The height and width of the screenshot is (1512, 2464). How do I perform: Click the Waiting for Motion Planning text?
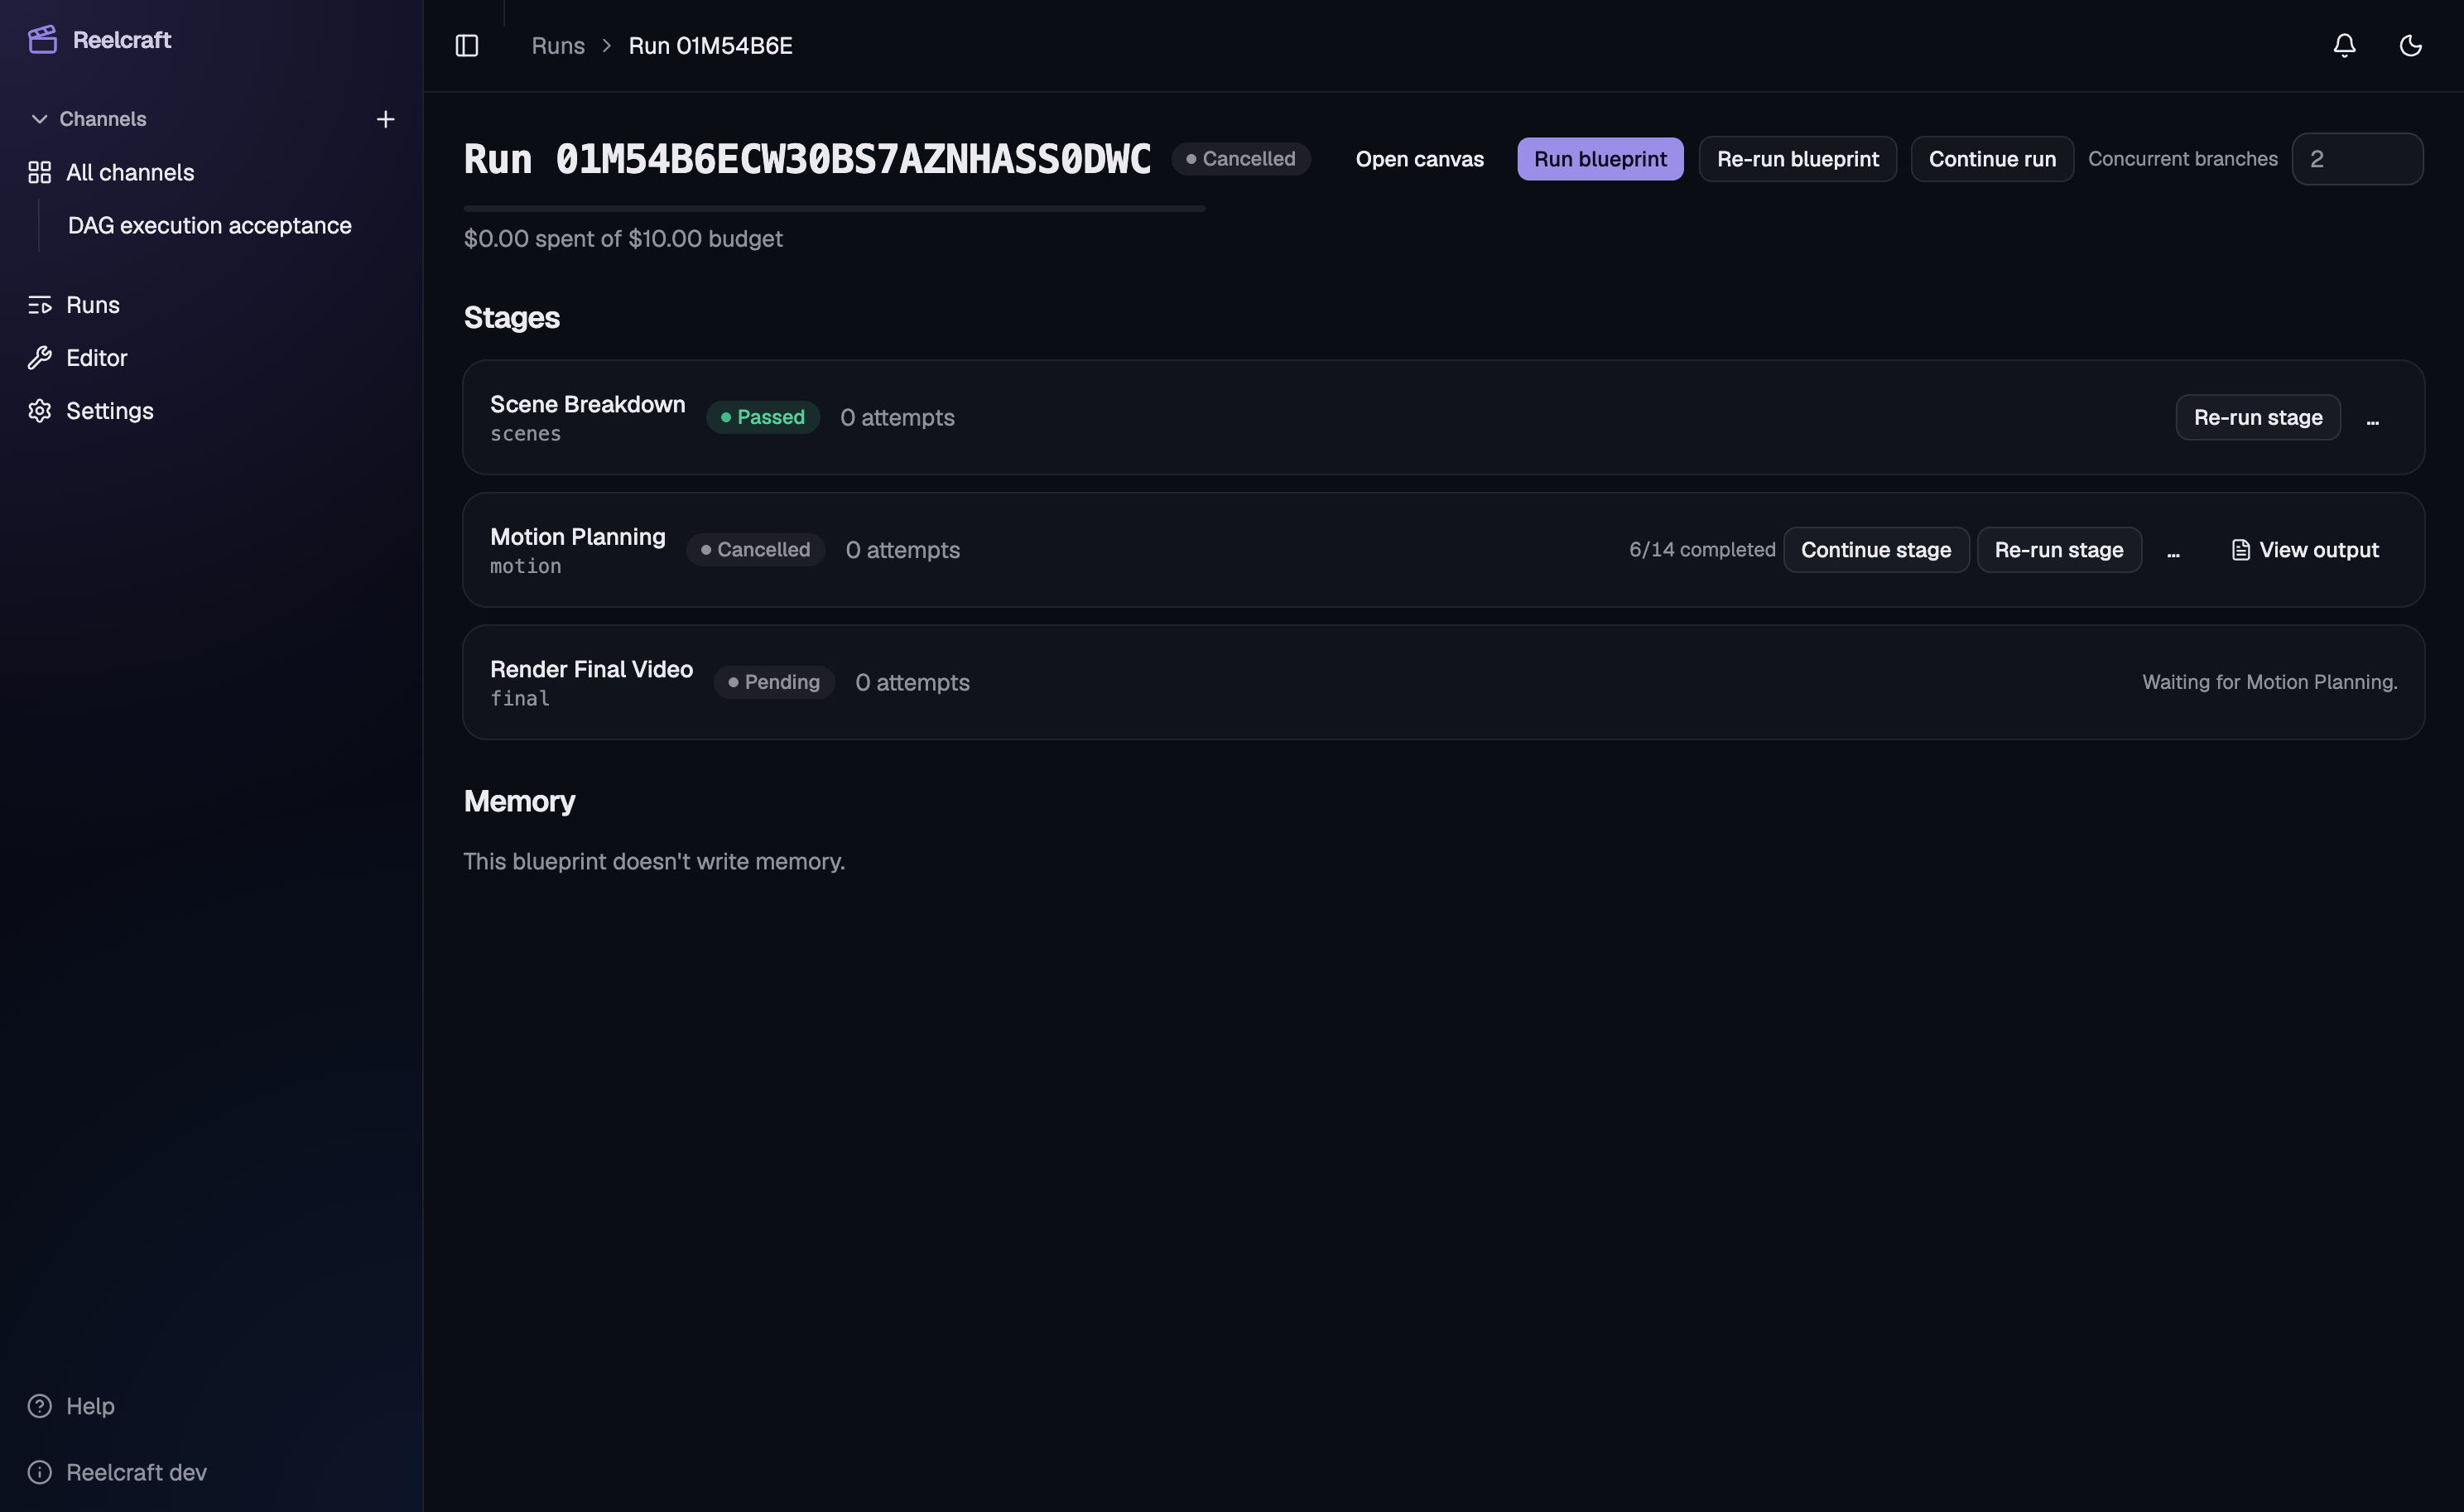pyautogui.click(x=2270, y=682)
